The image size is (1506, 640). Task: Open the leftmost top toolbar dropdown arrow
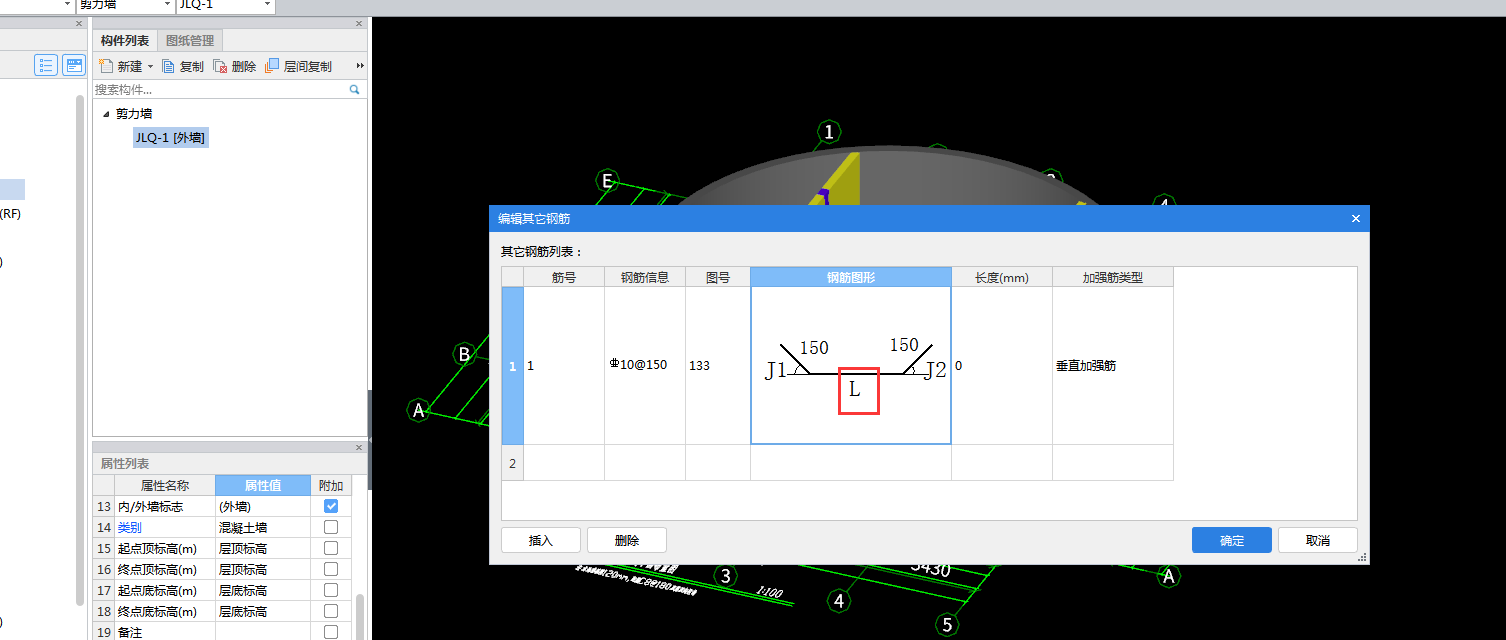(x=68, y=5)
